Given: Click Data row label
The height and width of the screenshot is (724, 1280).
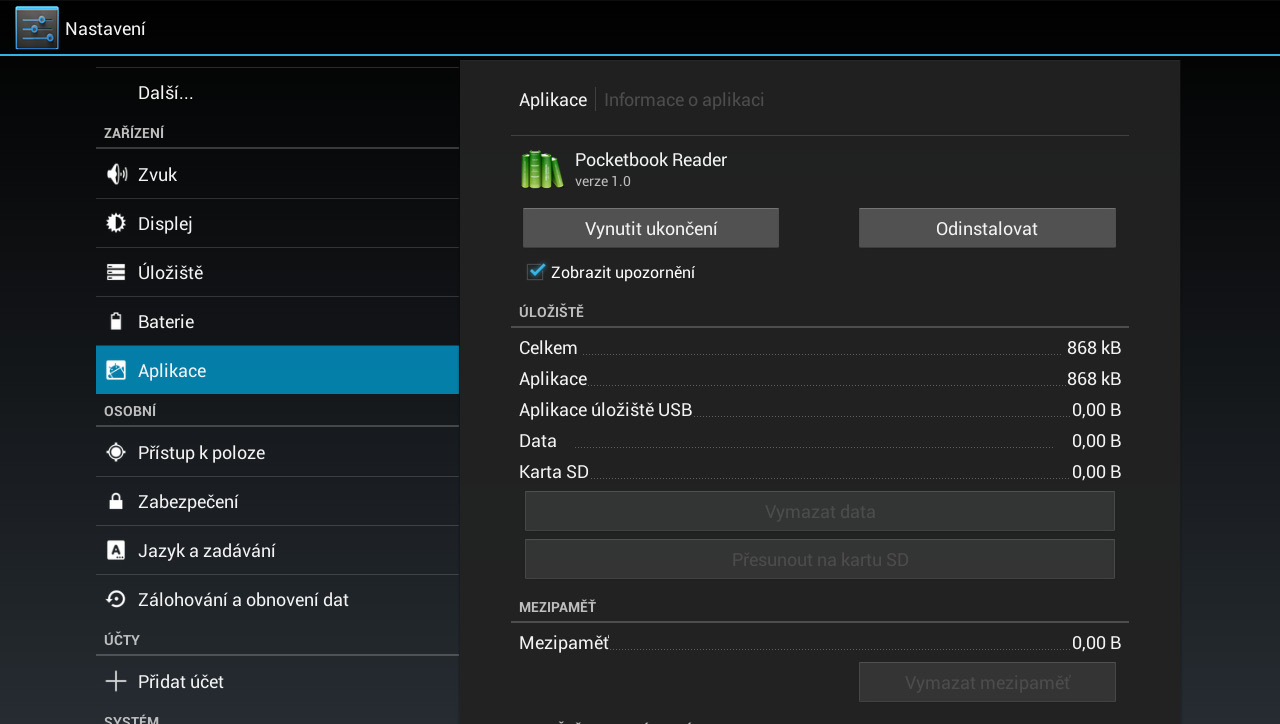Looking at the screenshot, I should tap(538, 441).
